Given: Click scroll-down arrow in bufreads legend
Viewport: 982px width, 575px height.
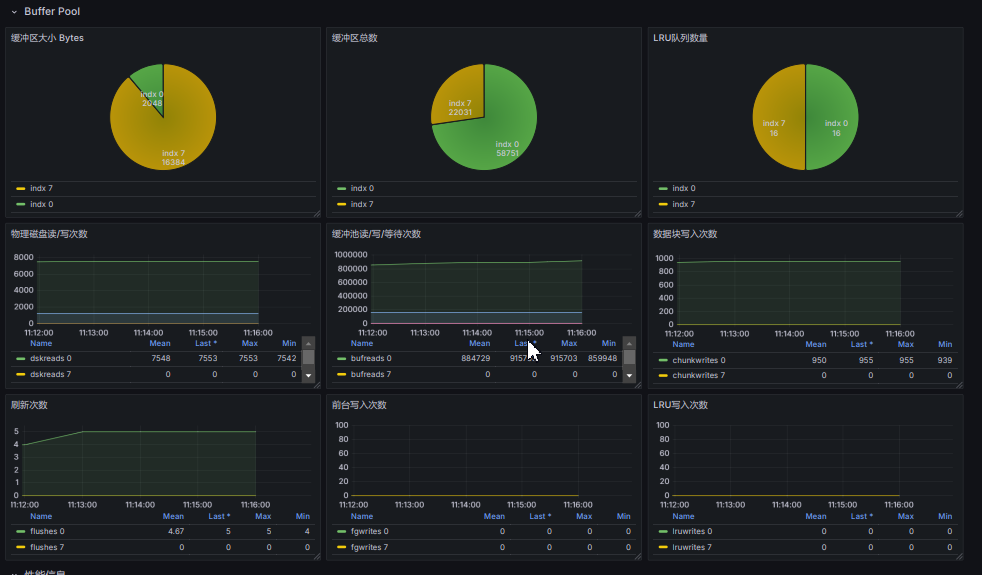Looking at the screenshot, I should tap(629, 376).
